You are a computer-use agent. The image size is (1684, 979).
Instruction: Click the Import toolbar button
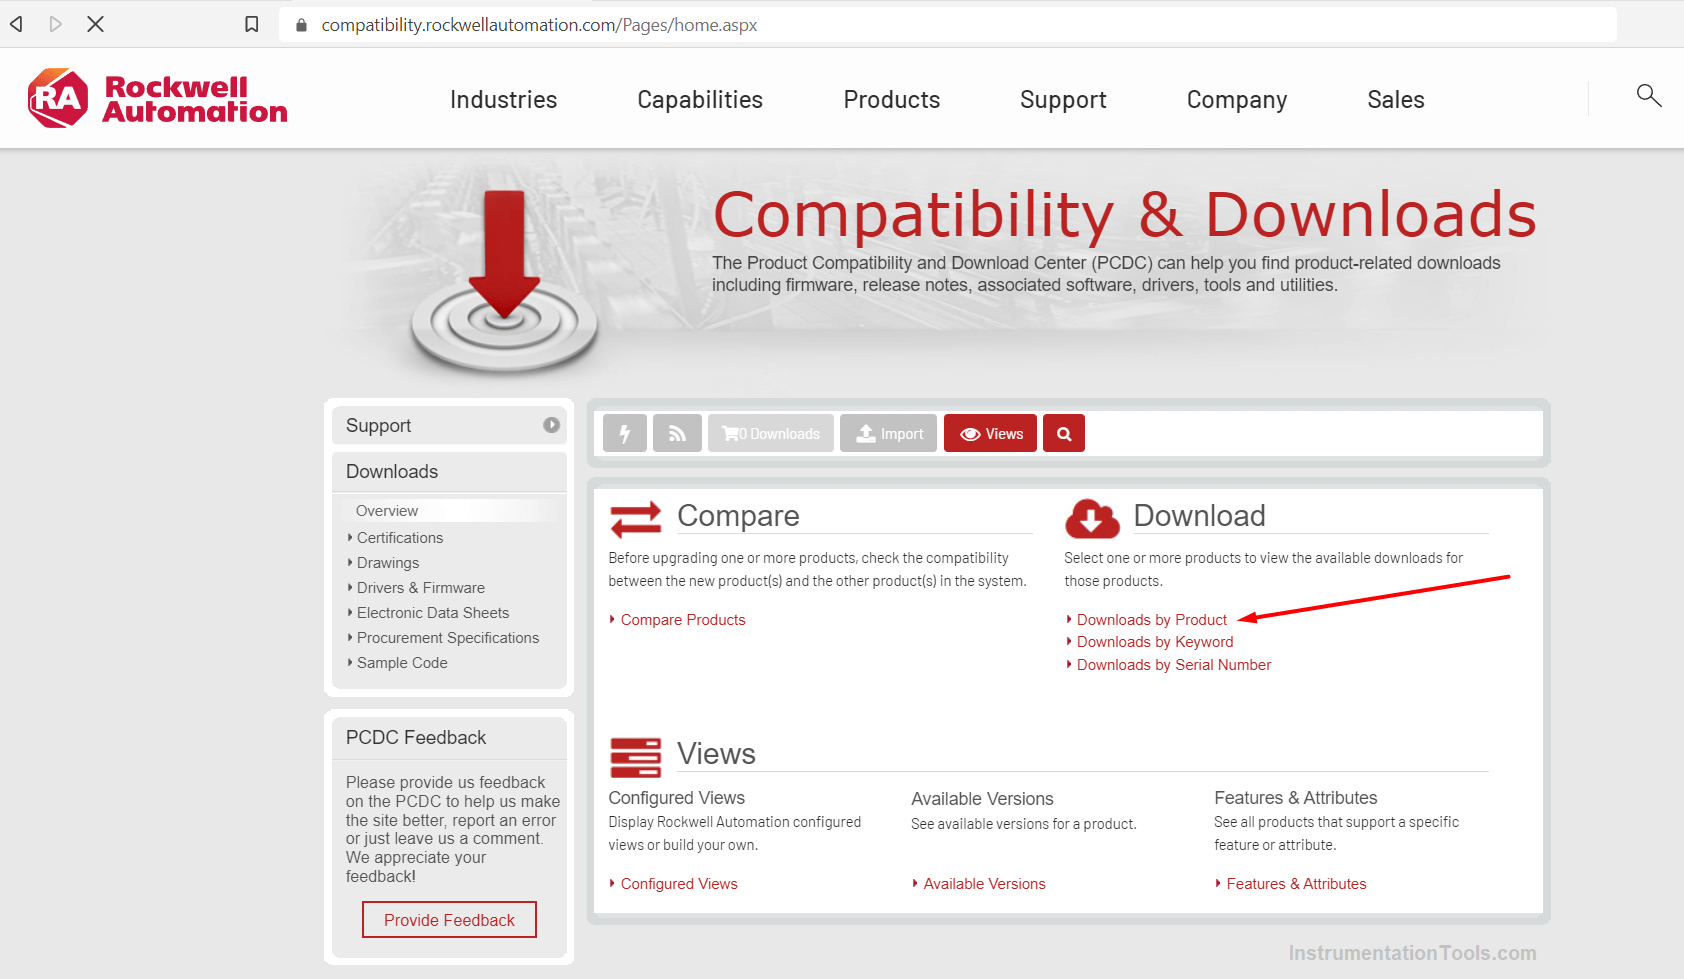[x=888, y=433]
